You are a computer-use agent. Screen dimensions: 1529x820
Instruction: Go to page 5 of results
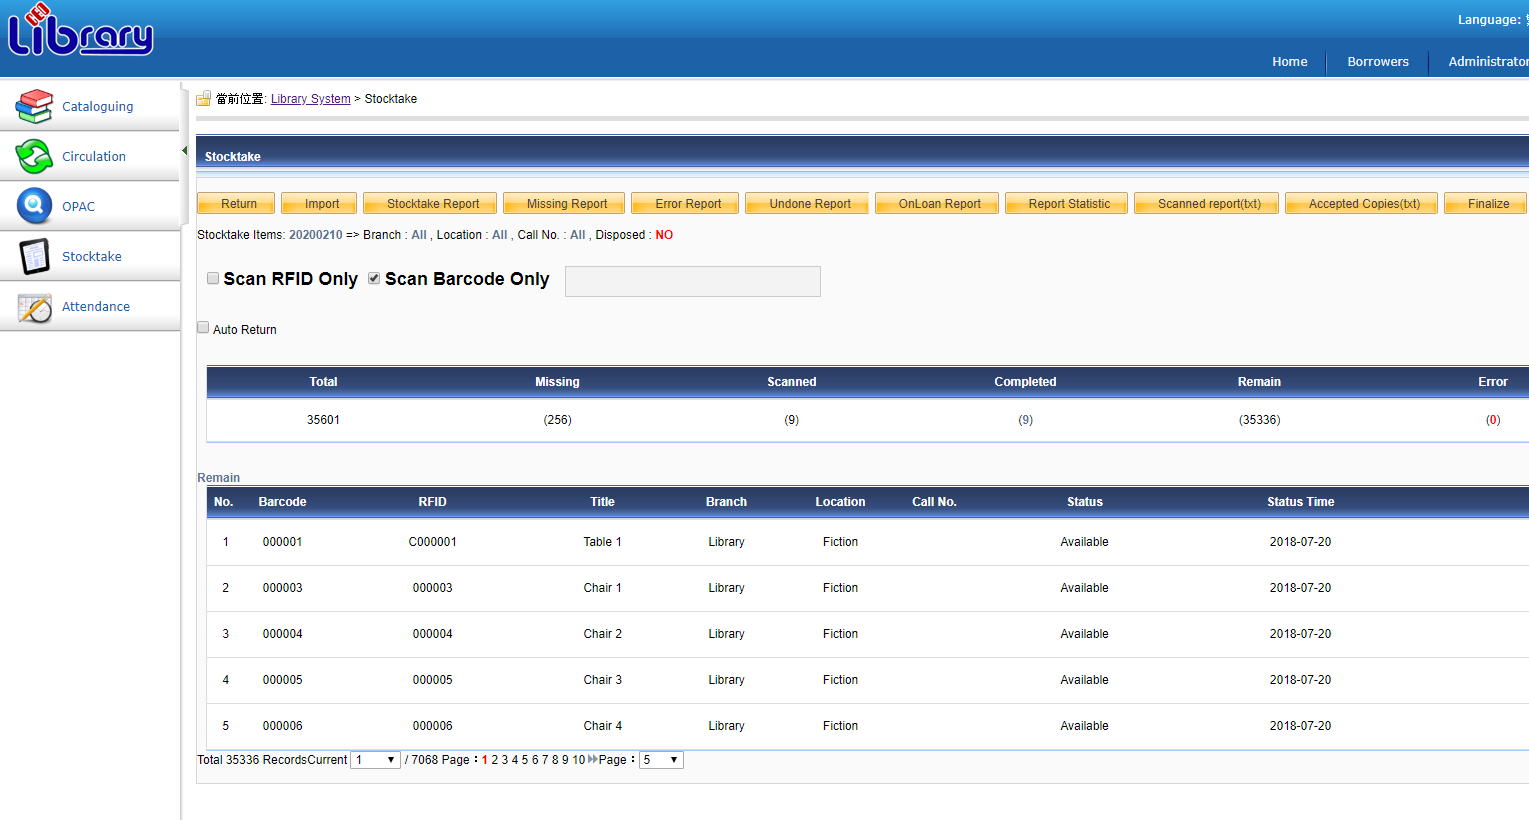[x=524, y=760]
